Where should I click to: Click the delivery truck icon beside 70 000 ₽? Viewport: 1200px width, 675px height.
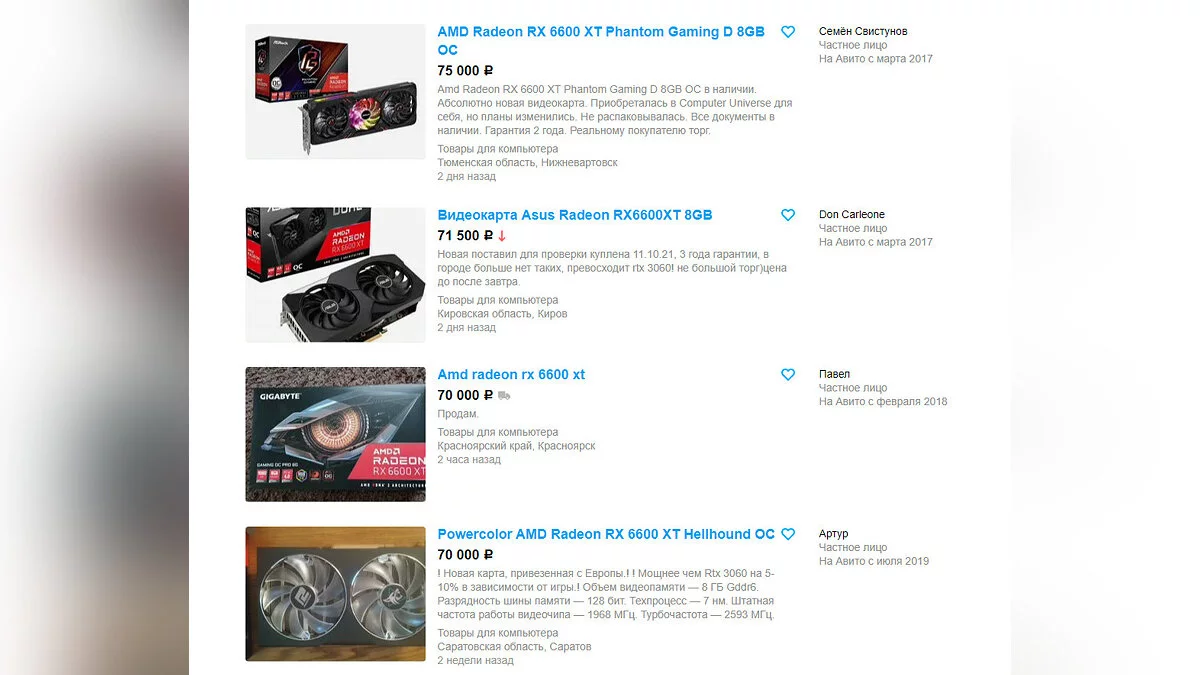504,395
